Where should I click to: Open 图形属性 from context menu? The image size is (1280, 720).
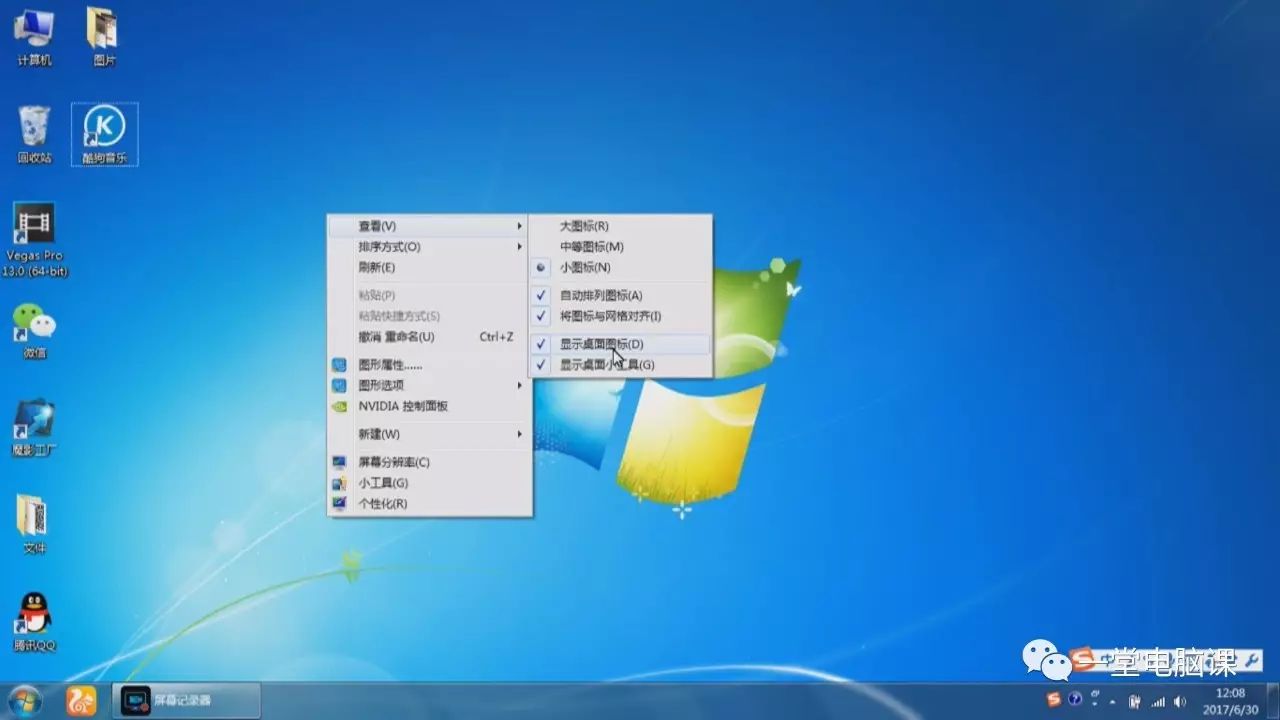[x=429, y=365]
